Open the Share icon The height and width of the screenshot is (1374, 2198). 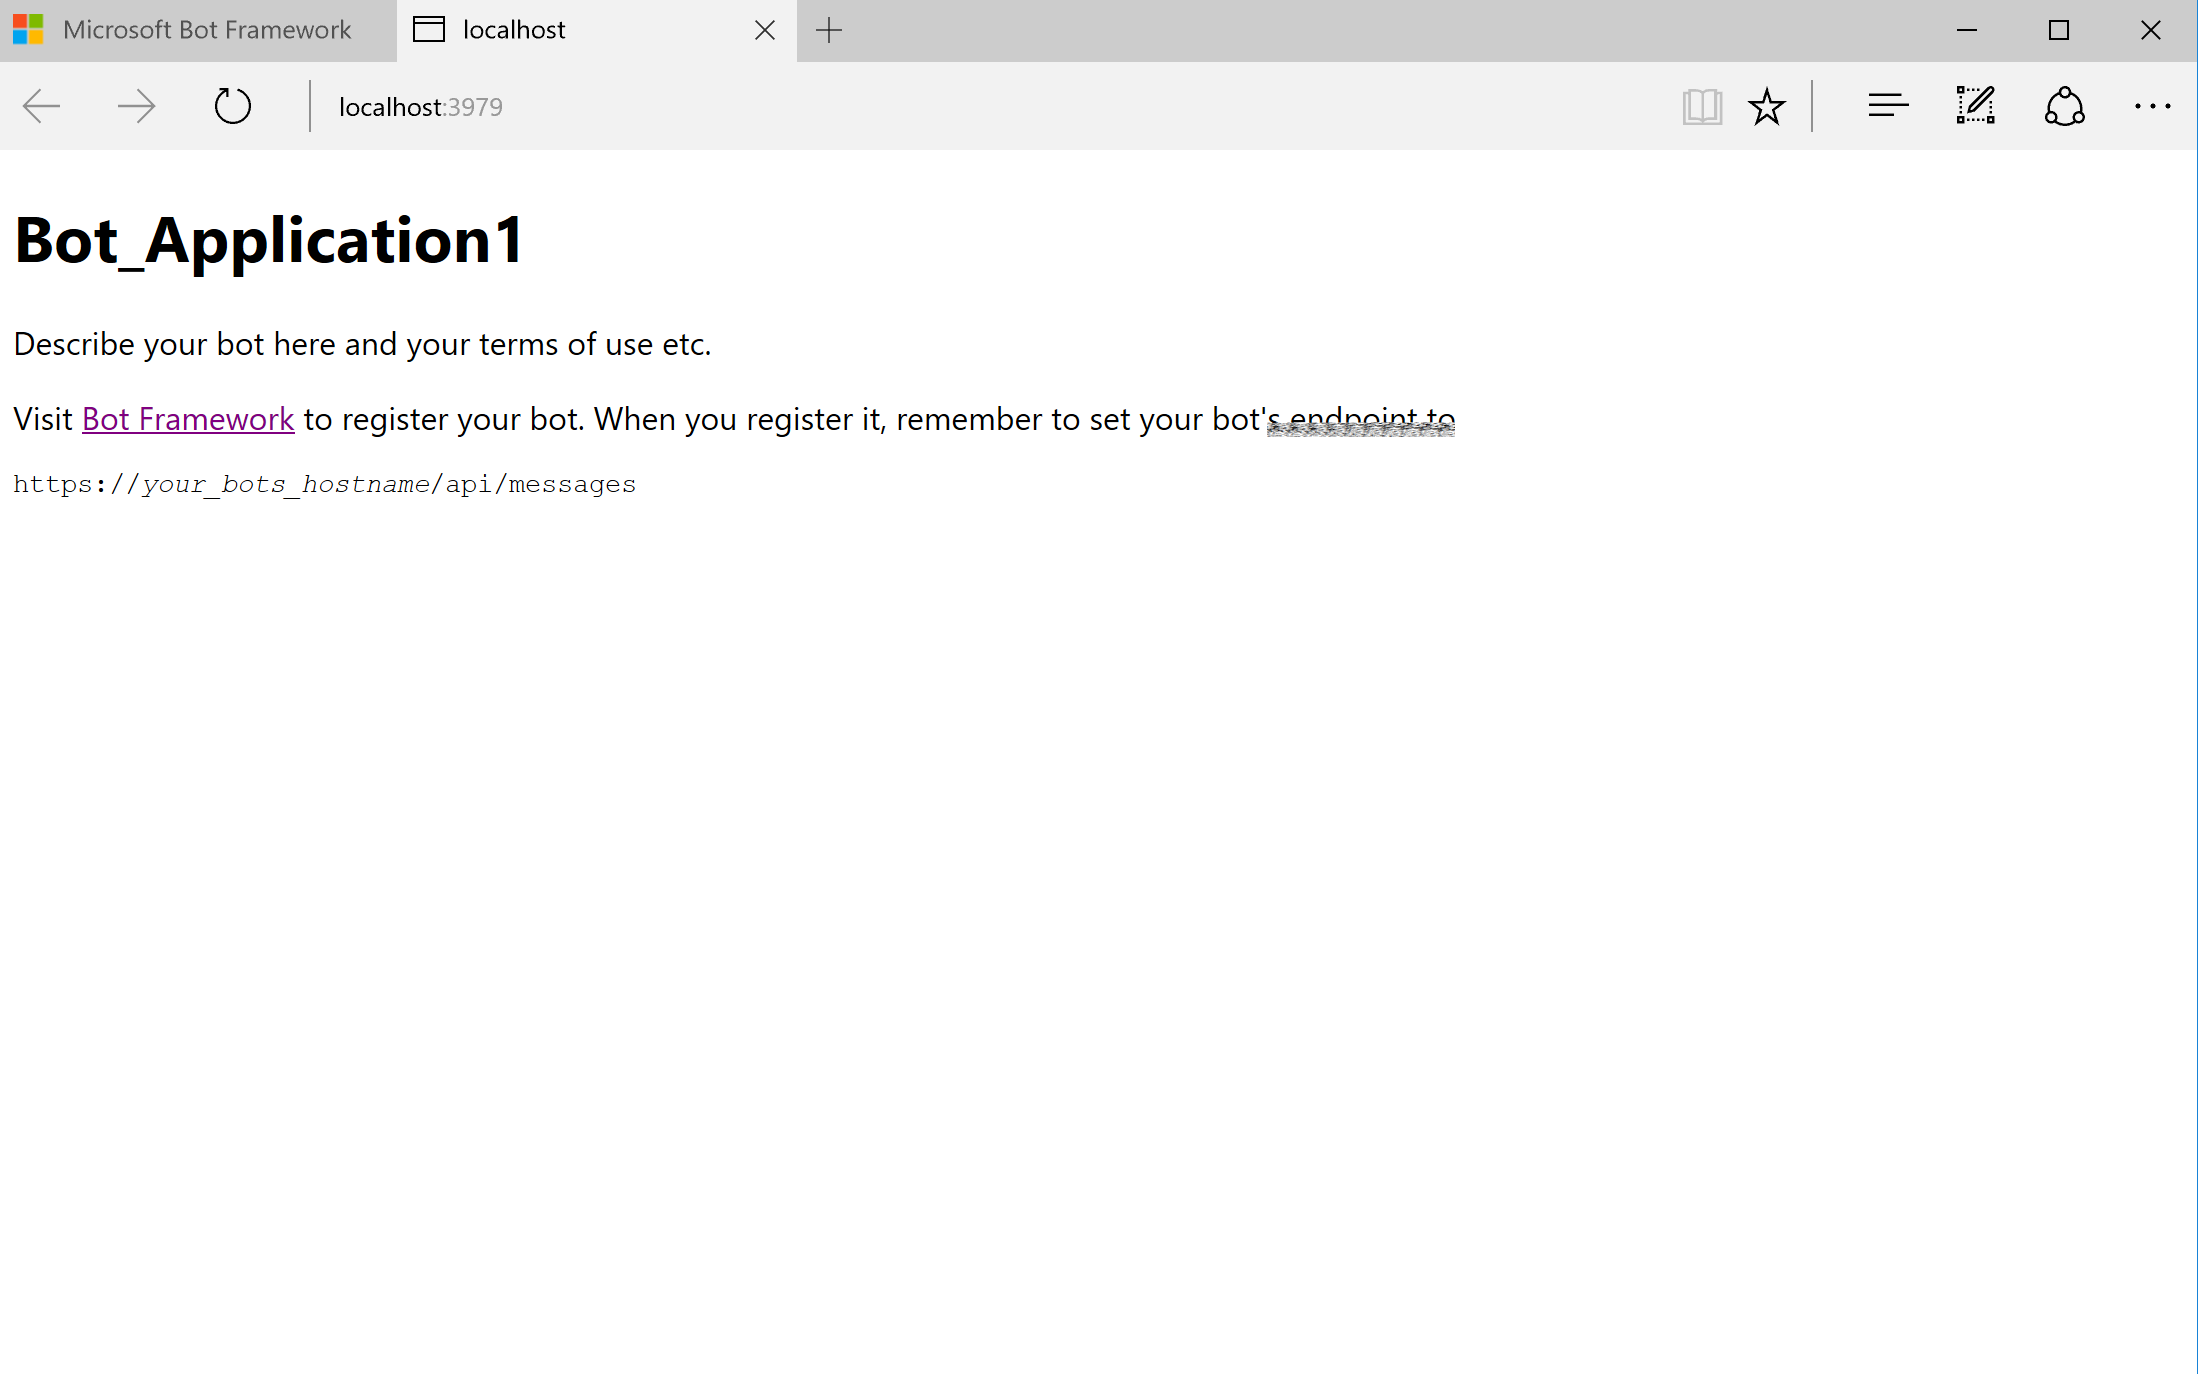point(2064,106)
